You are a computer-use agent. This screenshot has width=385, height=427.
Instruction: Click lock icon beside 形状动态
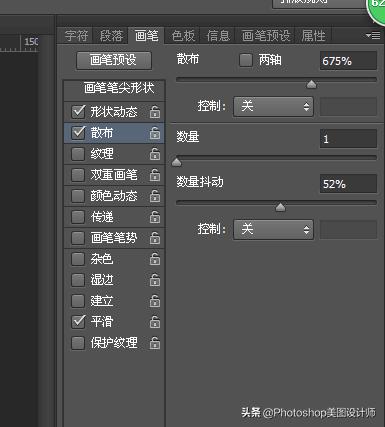(155, 112)
